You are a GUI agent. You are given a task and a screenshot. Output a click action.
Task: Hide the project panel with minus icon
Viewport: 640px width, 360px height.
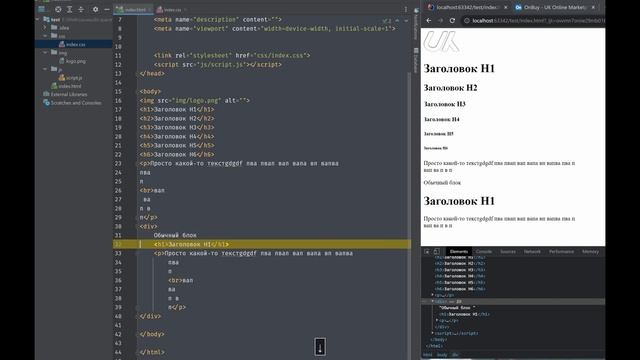107,9
